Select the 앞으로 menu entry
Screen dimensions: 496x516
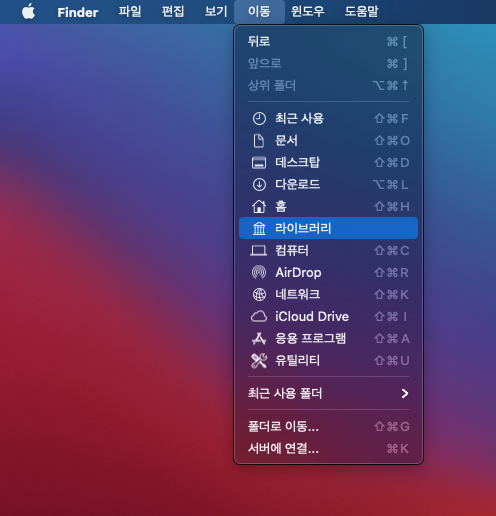click(x=328, y=63)
